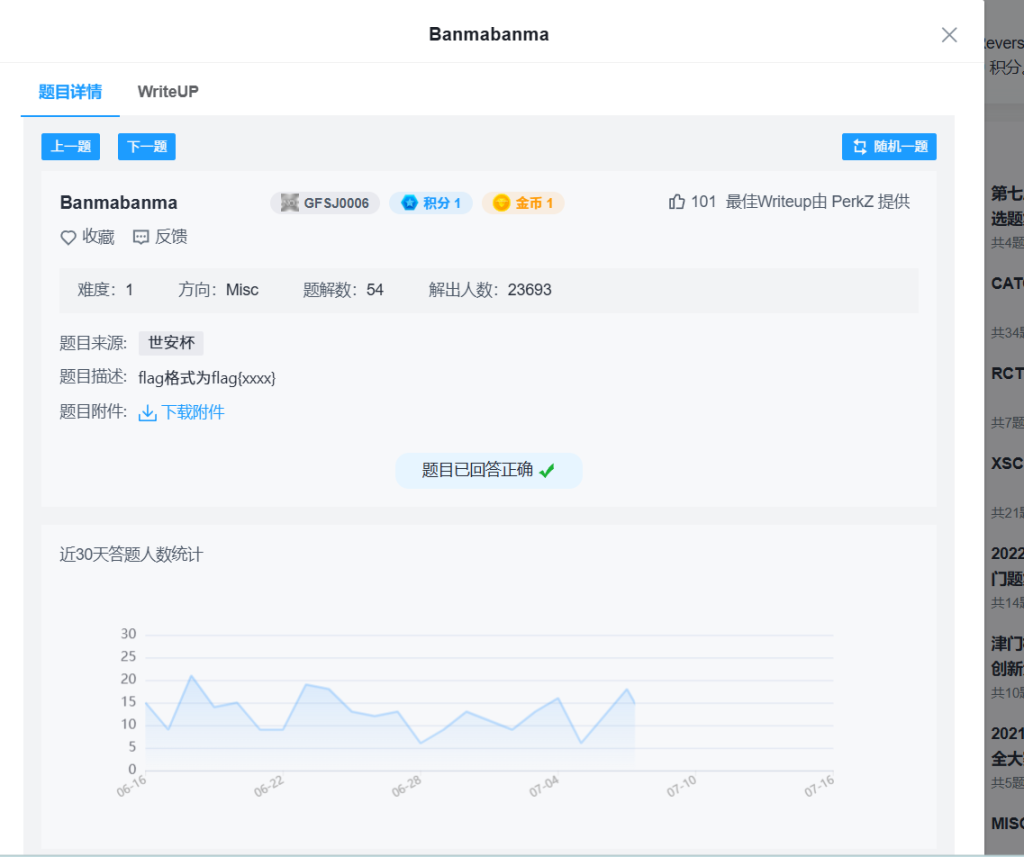Click the blue 积分 1 badge
Image resolution: width=1024 pixels, height=857 pixels.
point(431,203)
